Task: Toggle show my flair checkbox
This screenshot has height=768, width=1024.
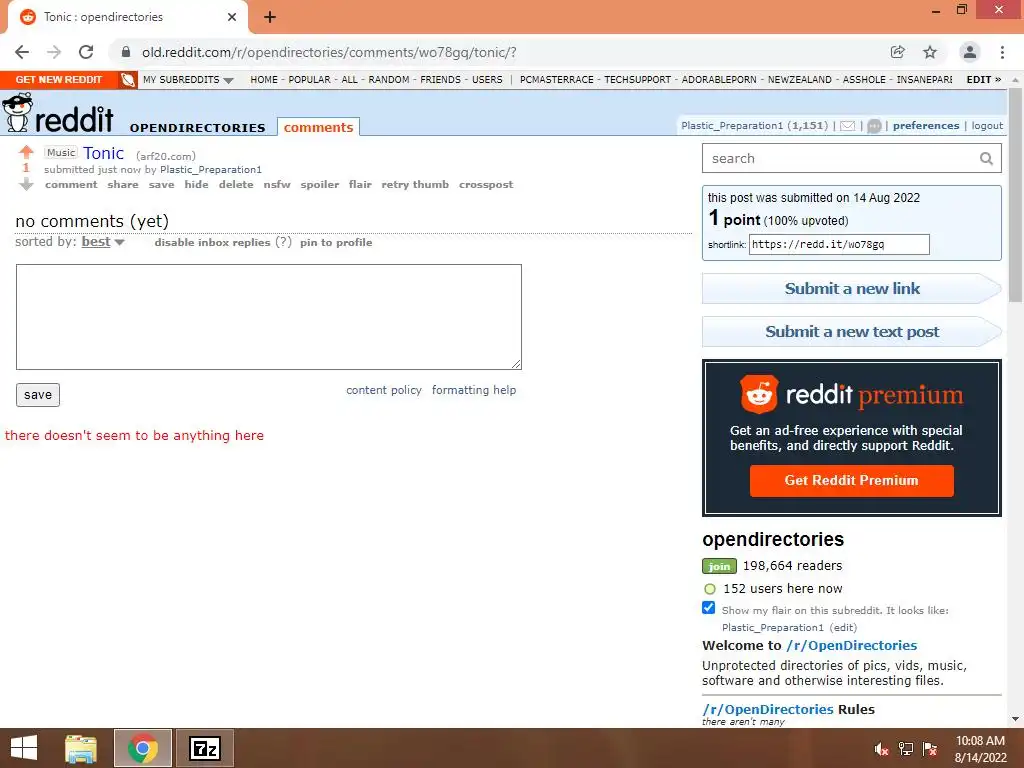Action: pos(709,607)
